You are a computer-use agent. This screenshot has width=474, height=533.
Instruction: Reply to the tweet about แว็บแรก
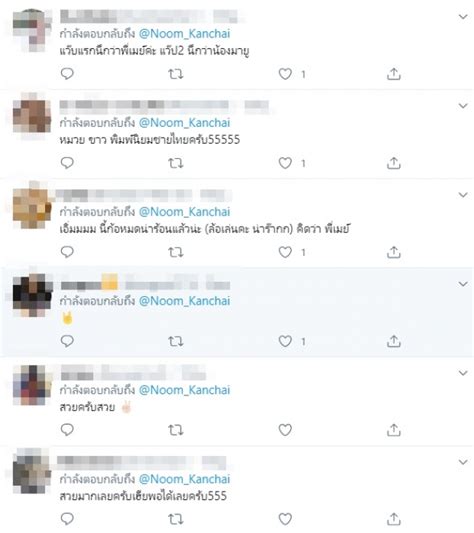tap(67, 73)
